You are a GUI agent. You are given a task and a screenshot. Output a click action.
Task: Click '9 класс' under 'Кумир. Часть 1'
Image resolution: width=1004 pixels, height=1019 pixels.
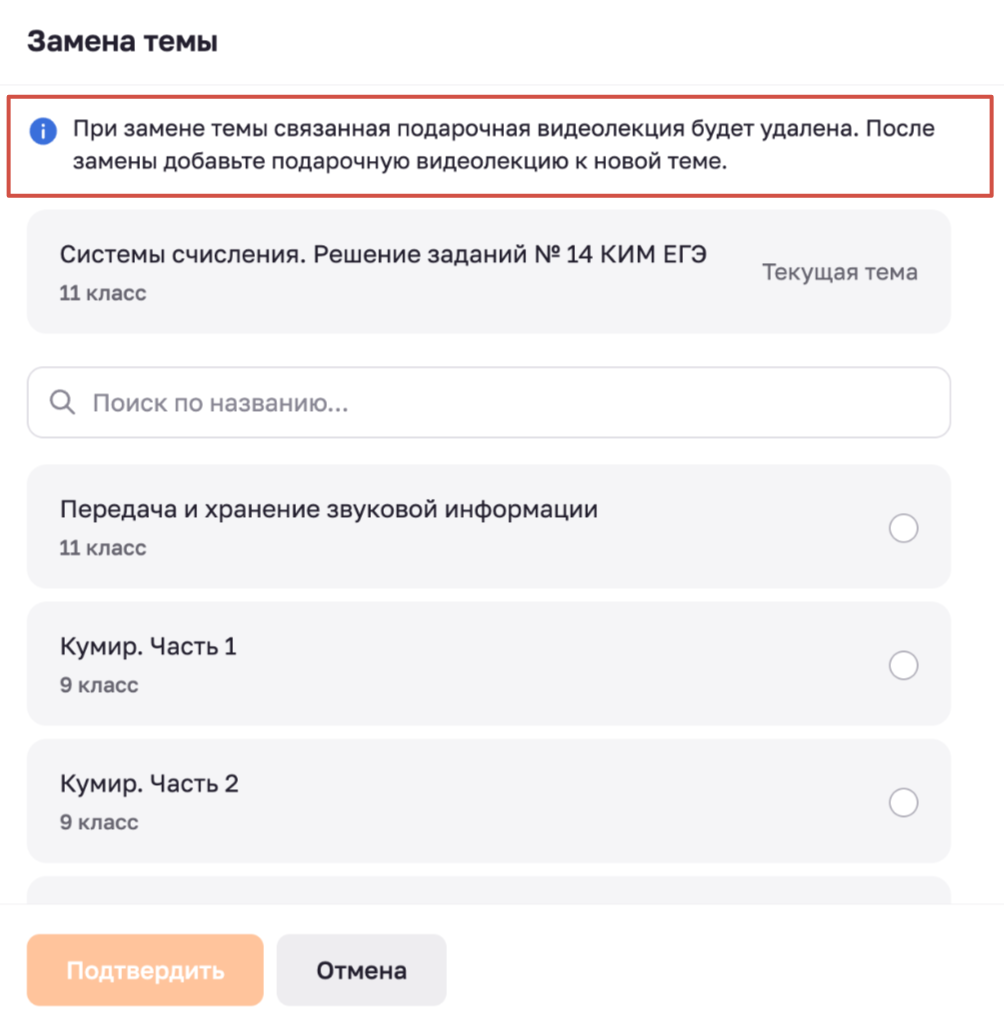point(99,684)
